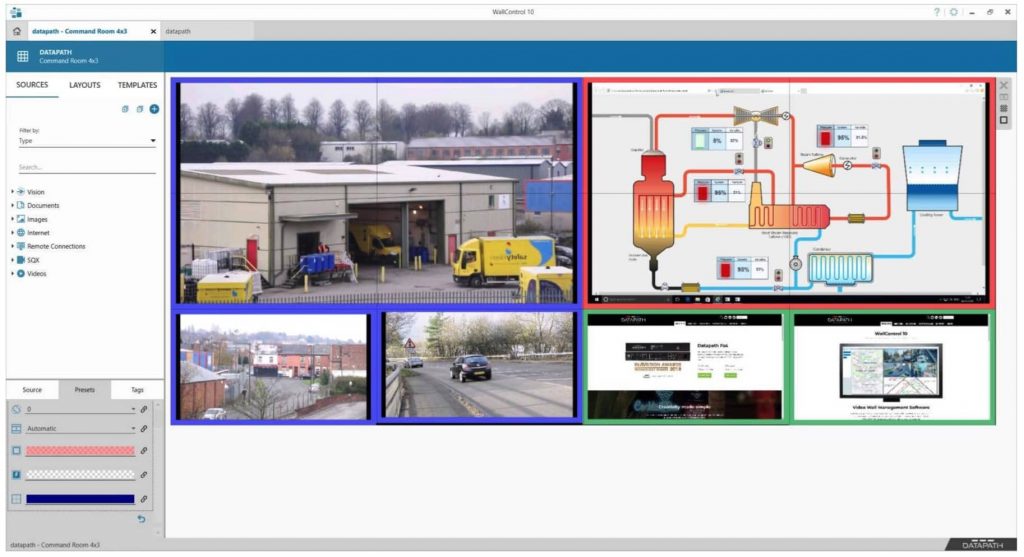Toggle link next to rotation value 0

pos(144,409)
